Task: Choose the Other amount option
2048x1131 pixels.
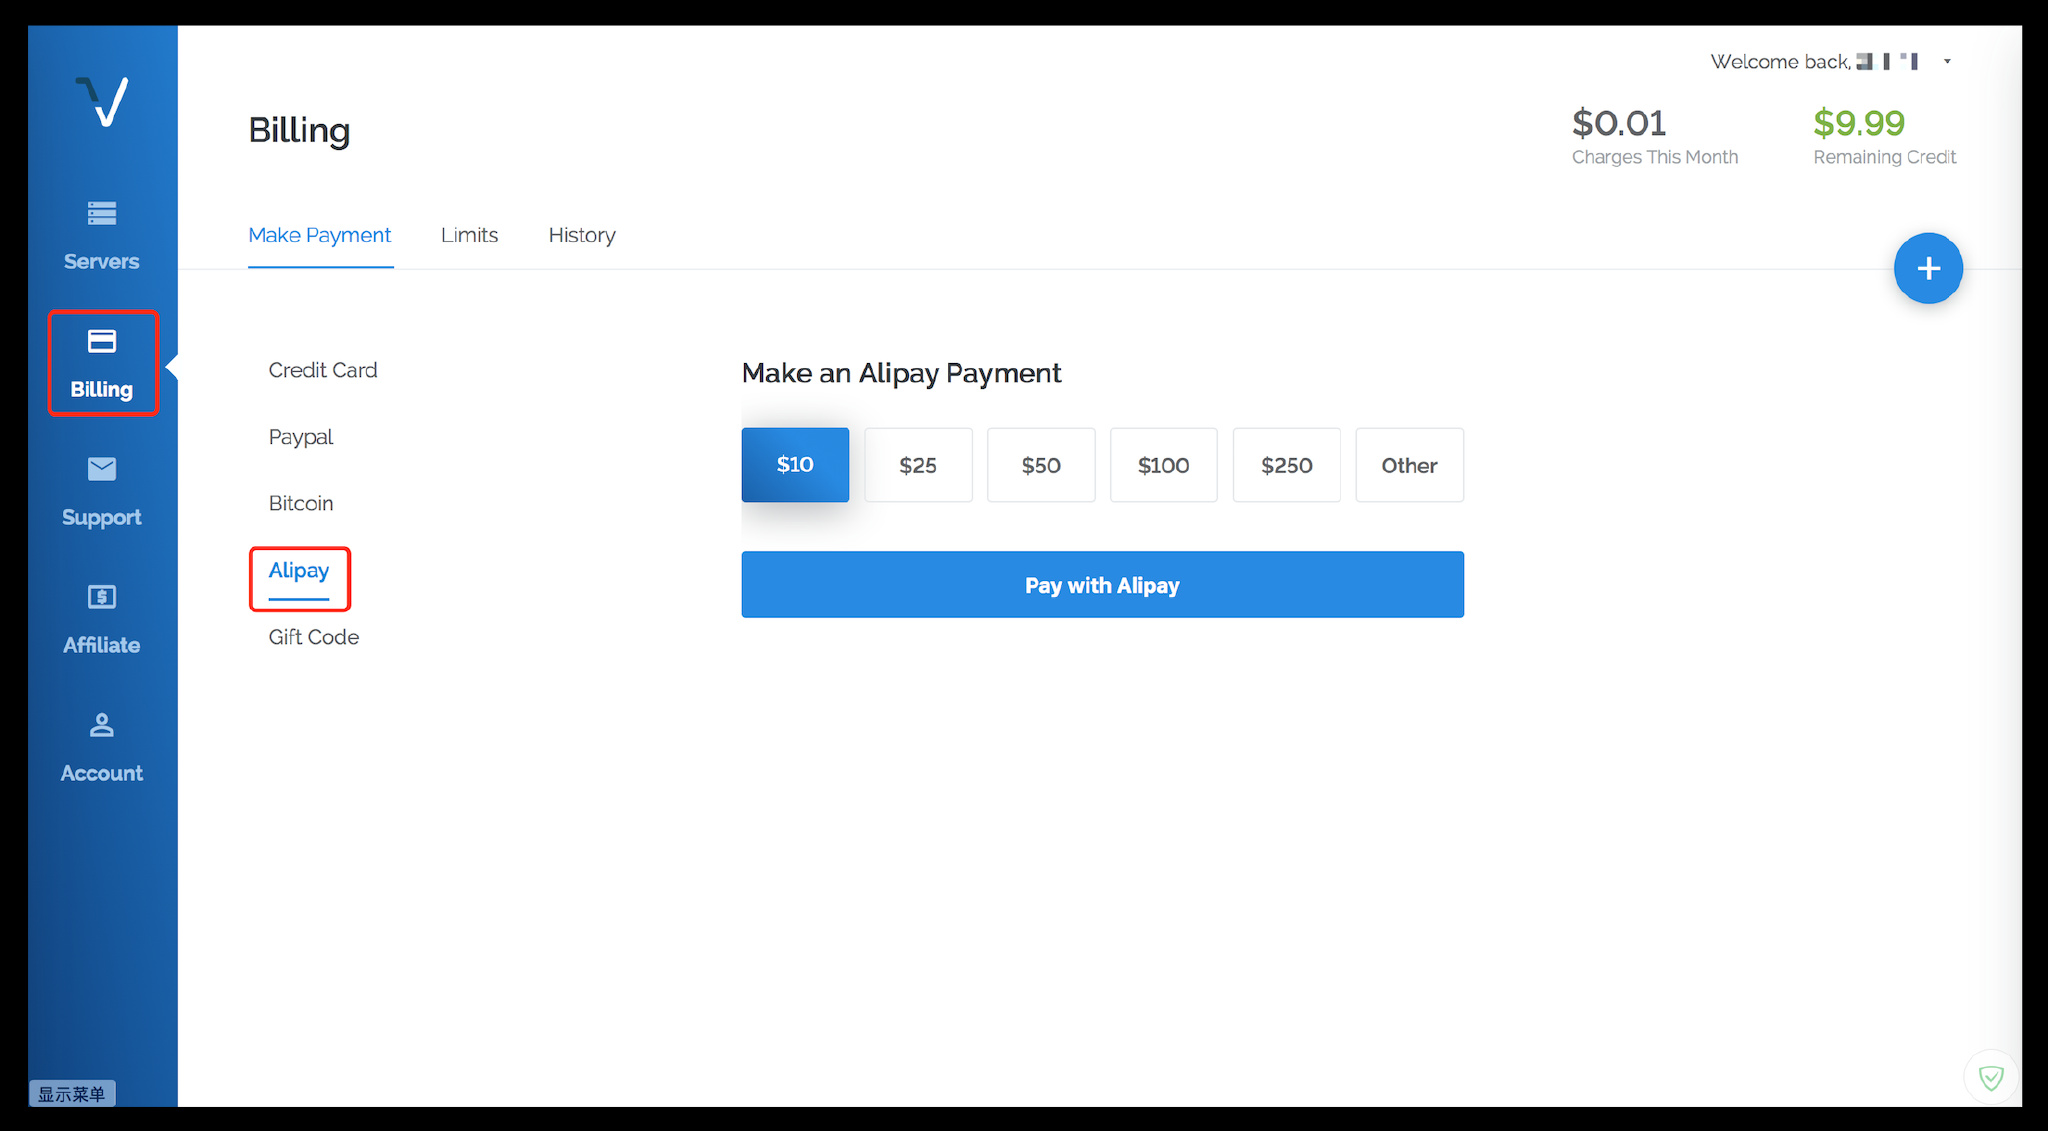Action: click(1408, 465)
